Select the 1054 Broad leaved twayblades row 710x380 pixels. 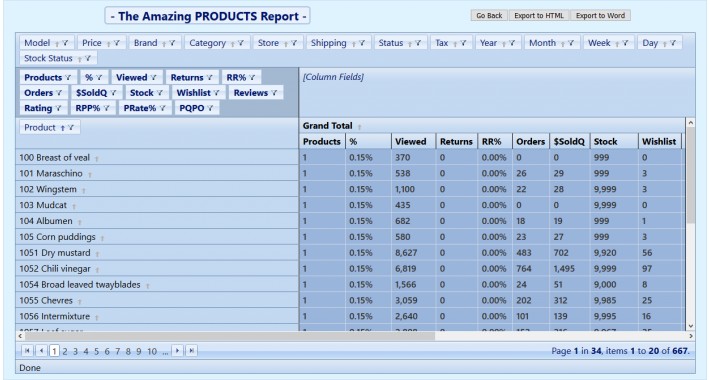coord(157,284)
